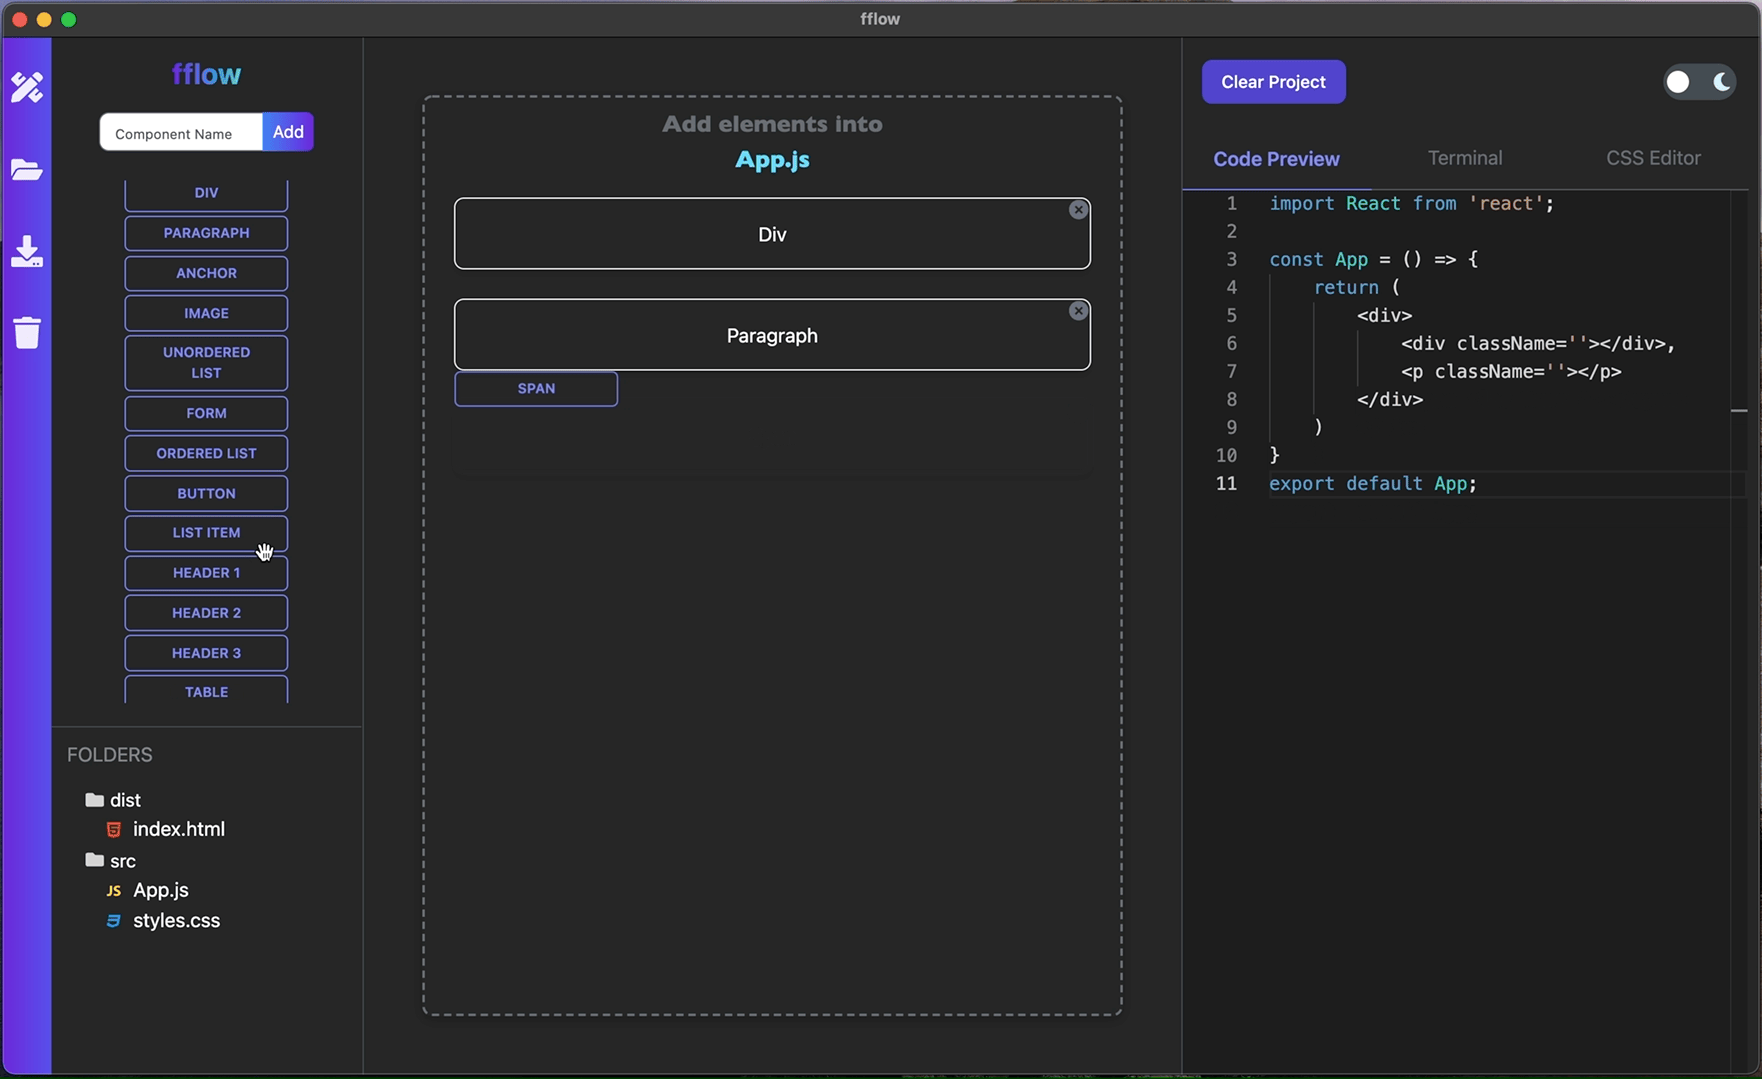Click code line 'export default App;'
The width and height of the screenshot is (1762, 1079).
(x=1373, y=484)
